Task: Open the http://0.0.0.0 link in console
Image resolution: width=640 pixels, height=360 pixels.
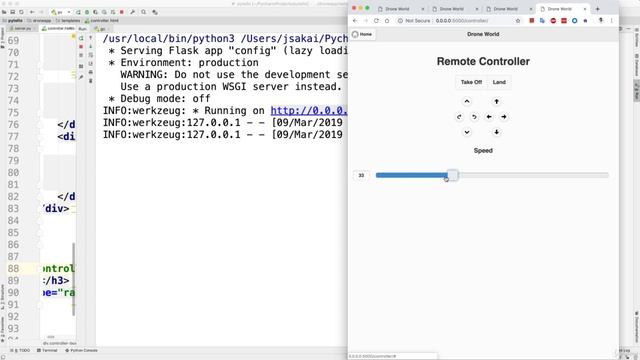Action: pos(309,111)
